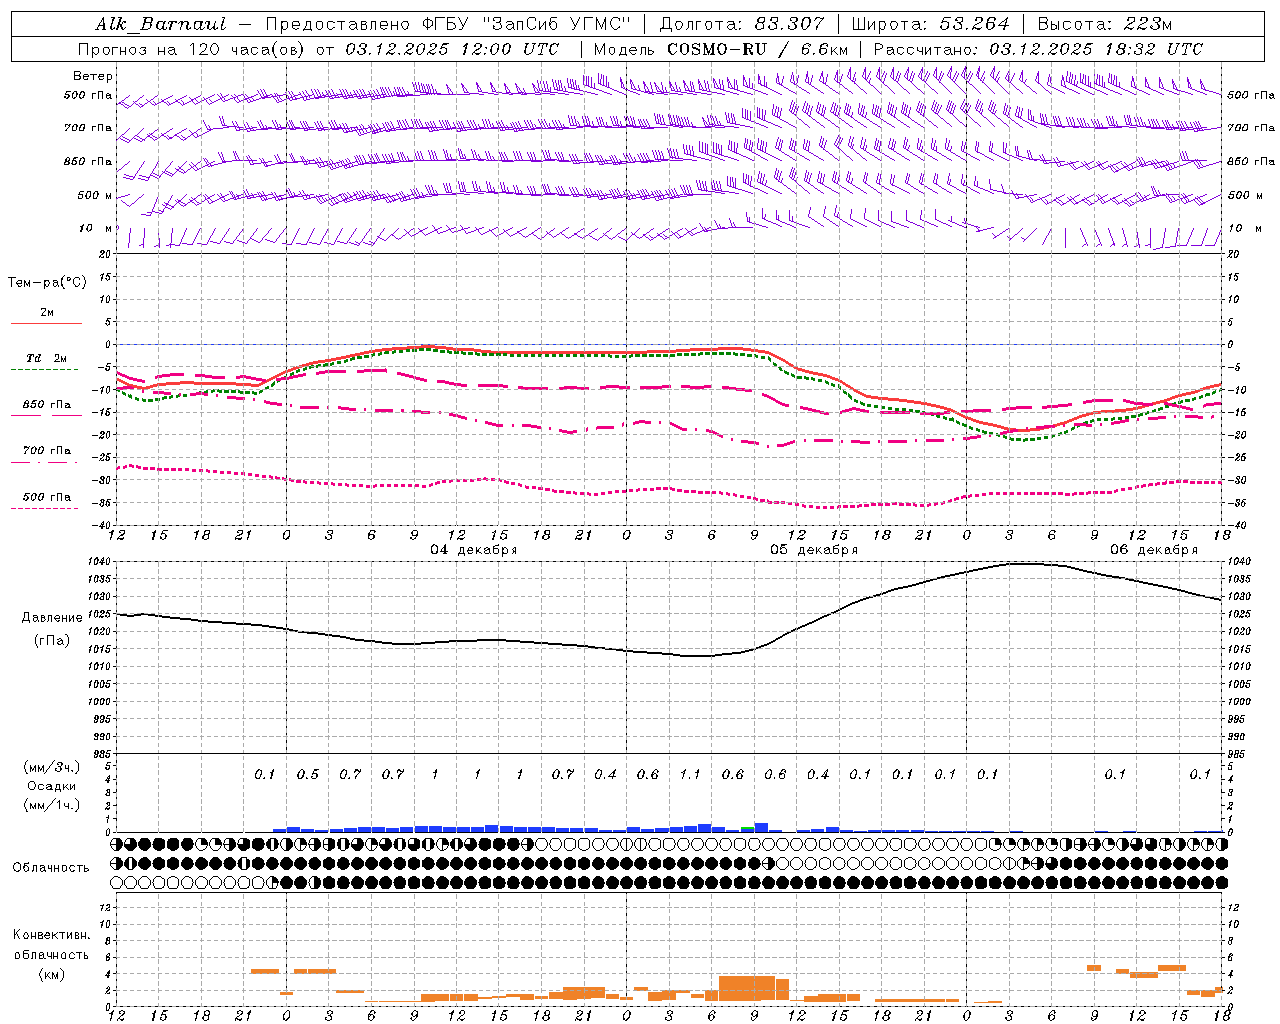Select the Высота: 223м header entry
1280x1024 pixels.
point(1104,24)
